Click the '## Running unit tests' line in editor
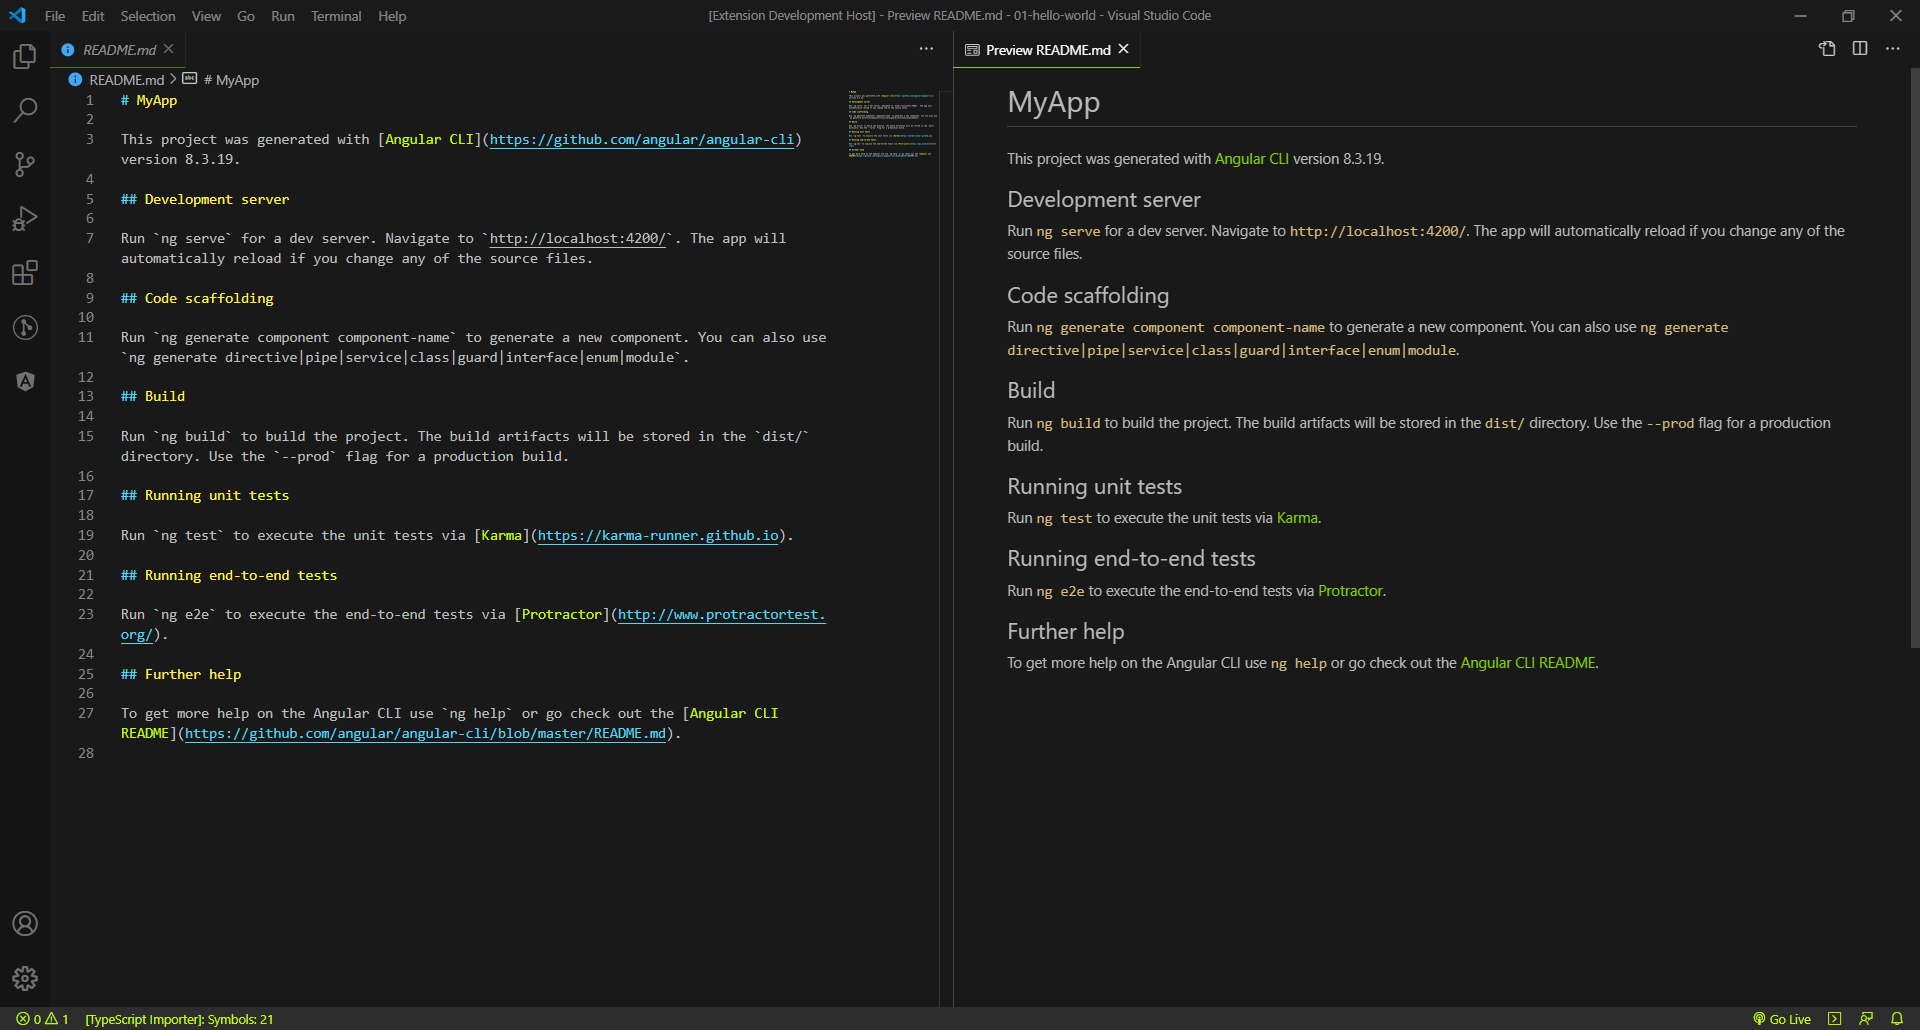 [205, 496]
